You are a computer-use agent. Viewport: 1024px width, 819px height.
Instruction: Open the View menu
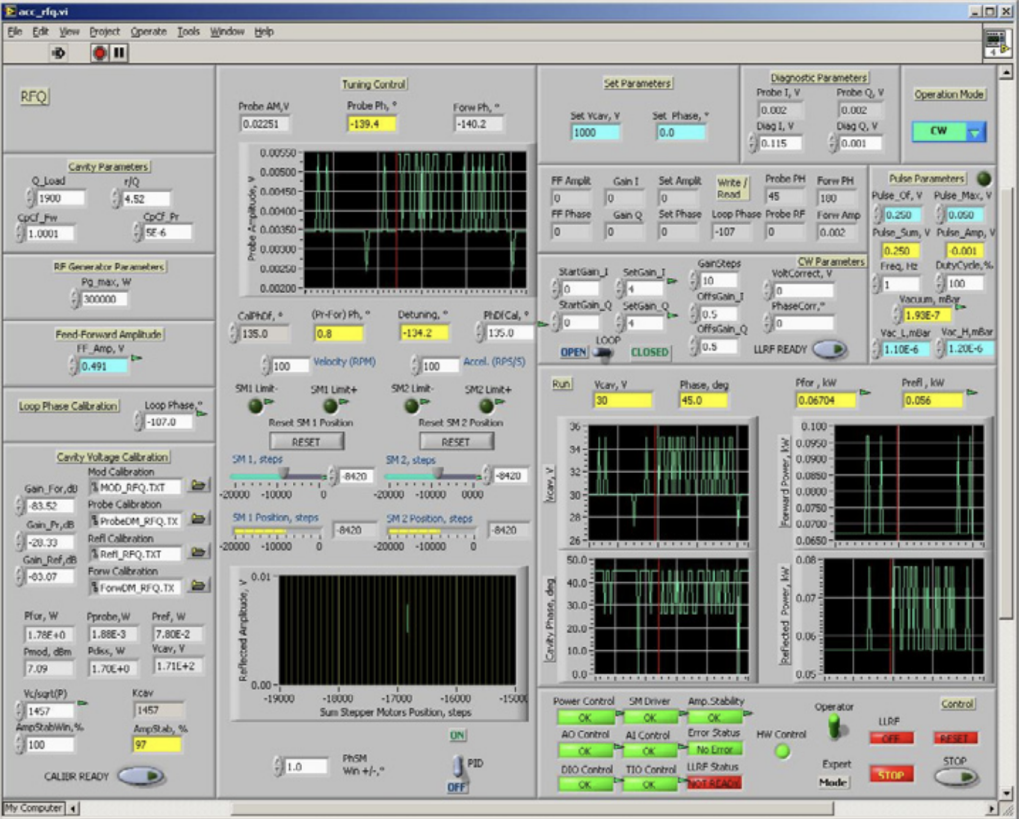[x=69, y=31]
